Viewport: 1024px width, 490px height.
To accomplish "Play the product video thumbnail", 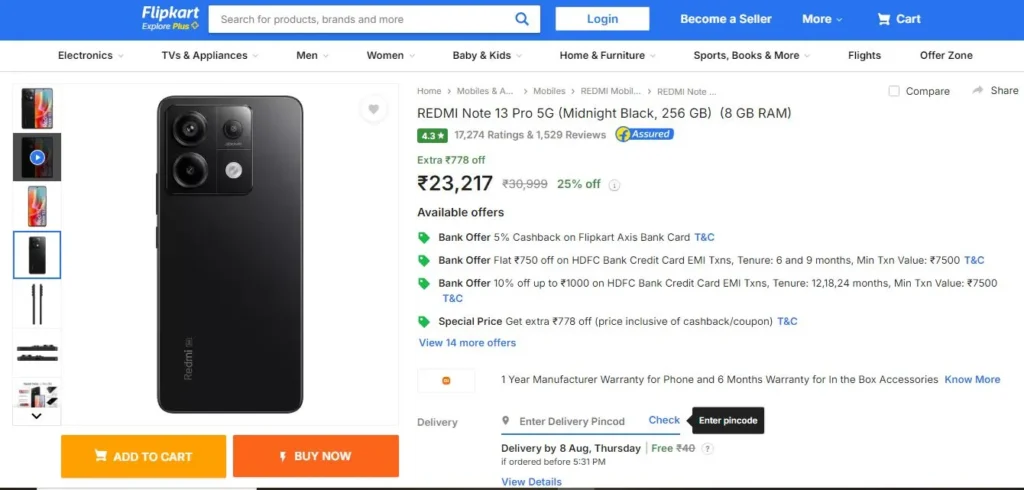I will (x=37, y=157).
